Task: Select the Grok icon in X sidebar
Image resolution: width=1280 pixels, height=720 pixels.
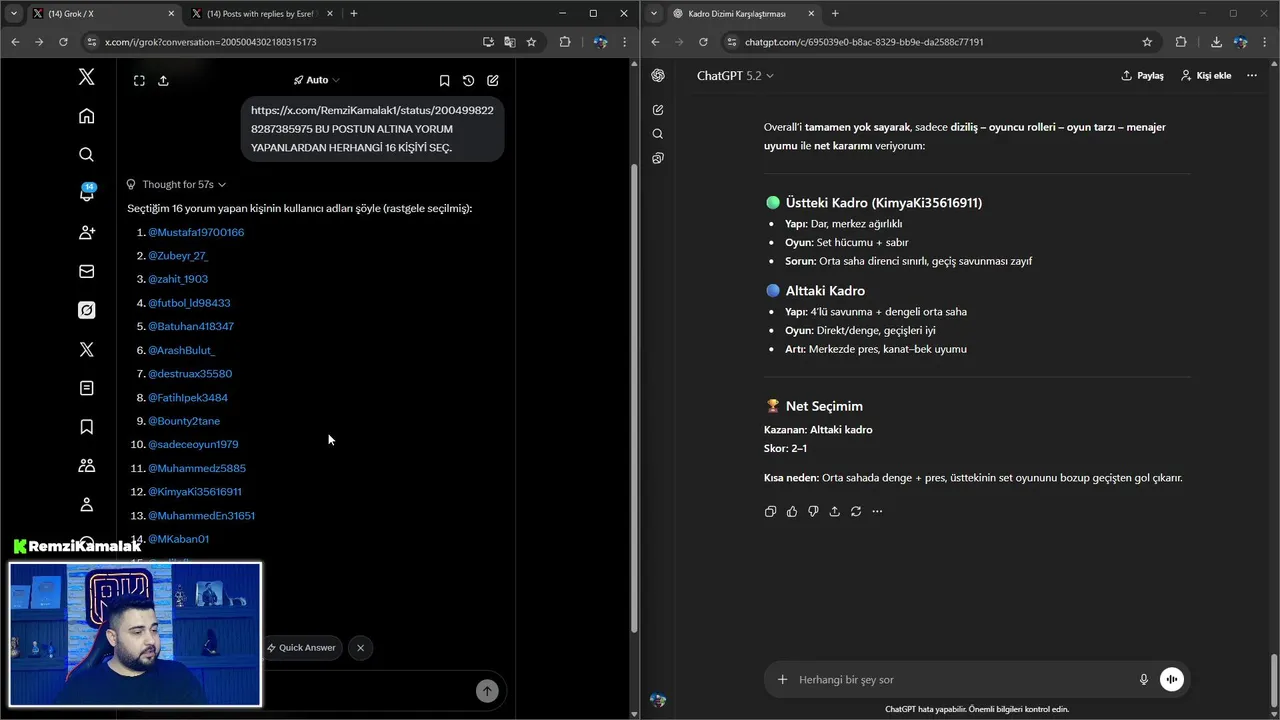Action: click(x=87, y=310)
